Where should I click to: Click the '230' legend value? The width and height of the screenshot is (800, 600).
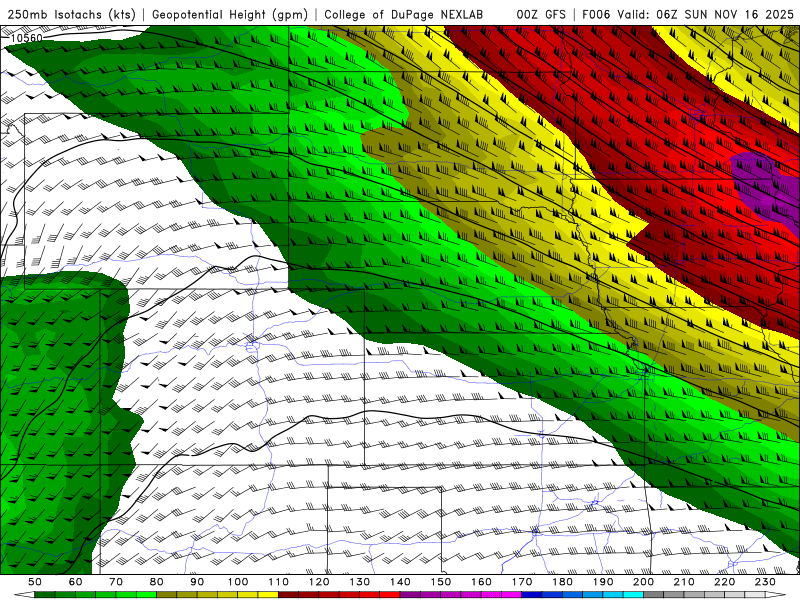point(765,582)
